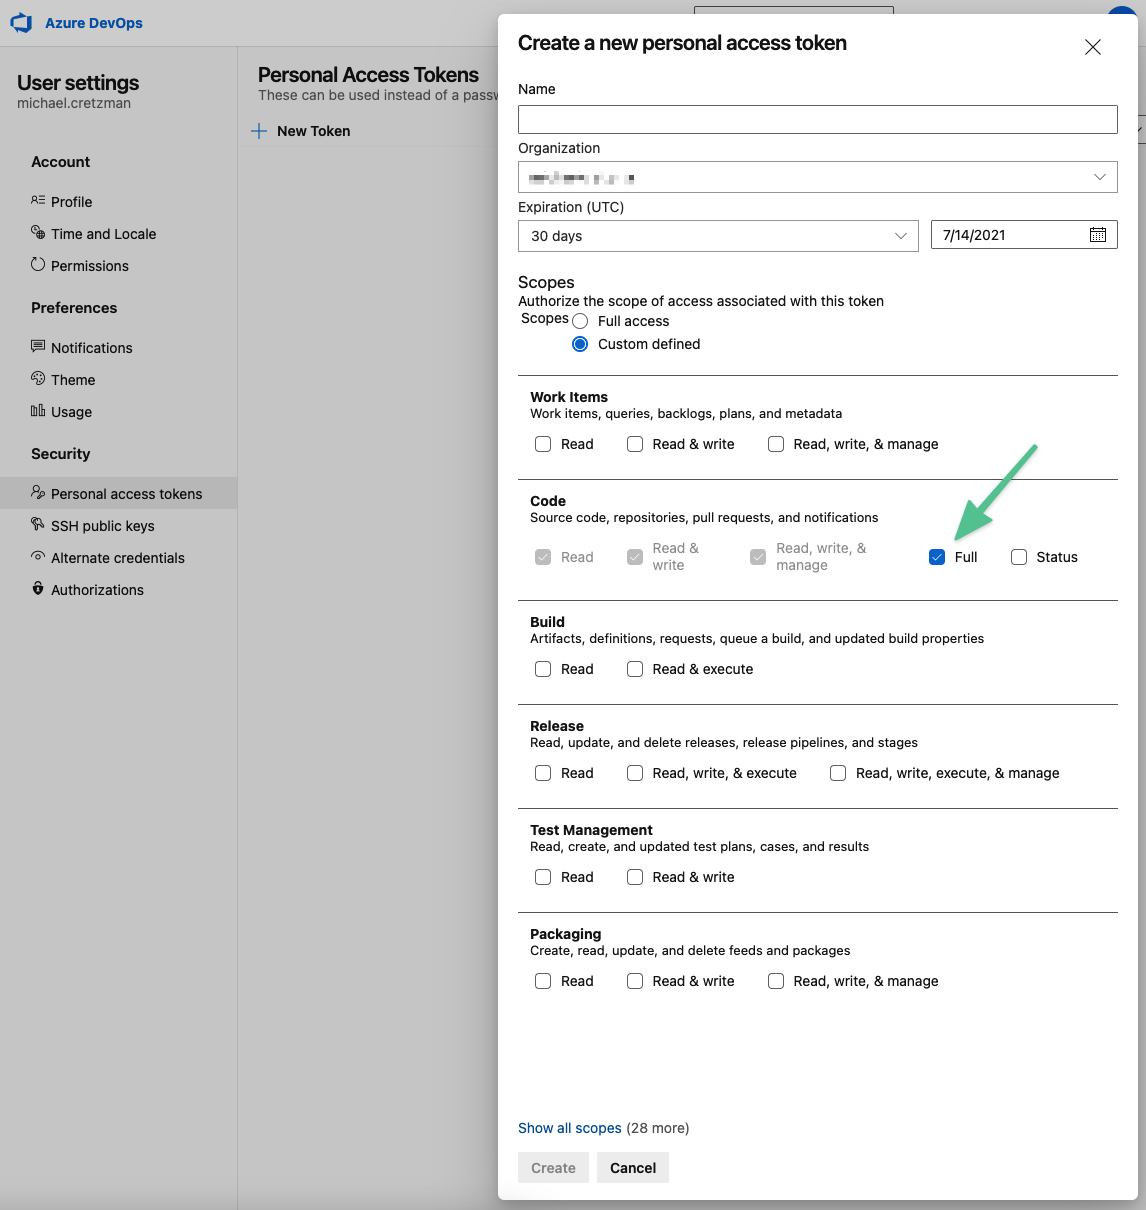Enable the Code Status checkbox
Screen dimensions: 1146x1210
1019,557
